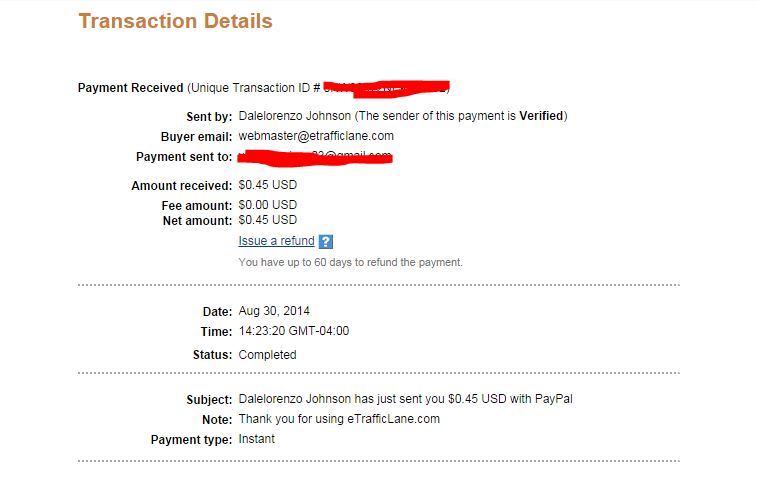Click the Transaction Details heading
The image size is (758, 483).
(175, 21)
